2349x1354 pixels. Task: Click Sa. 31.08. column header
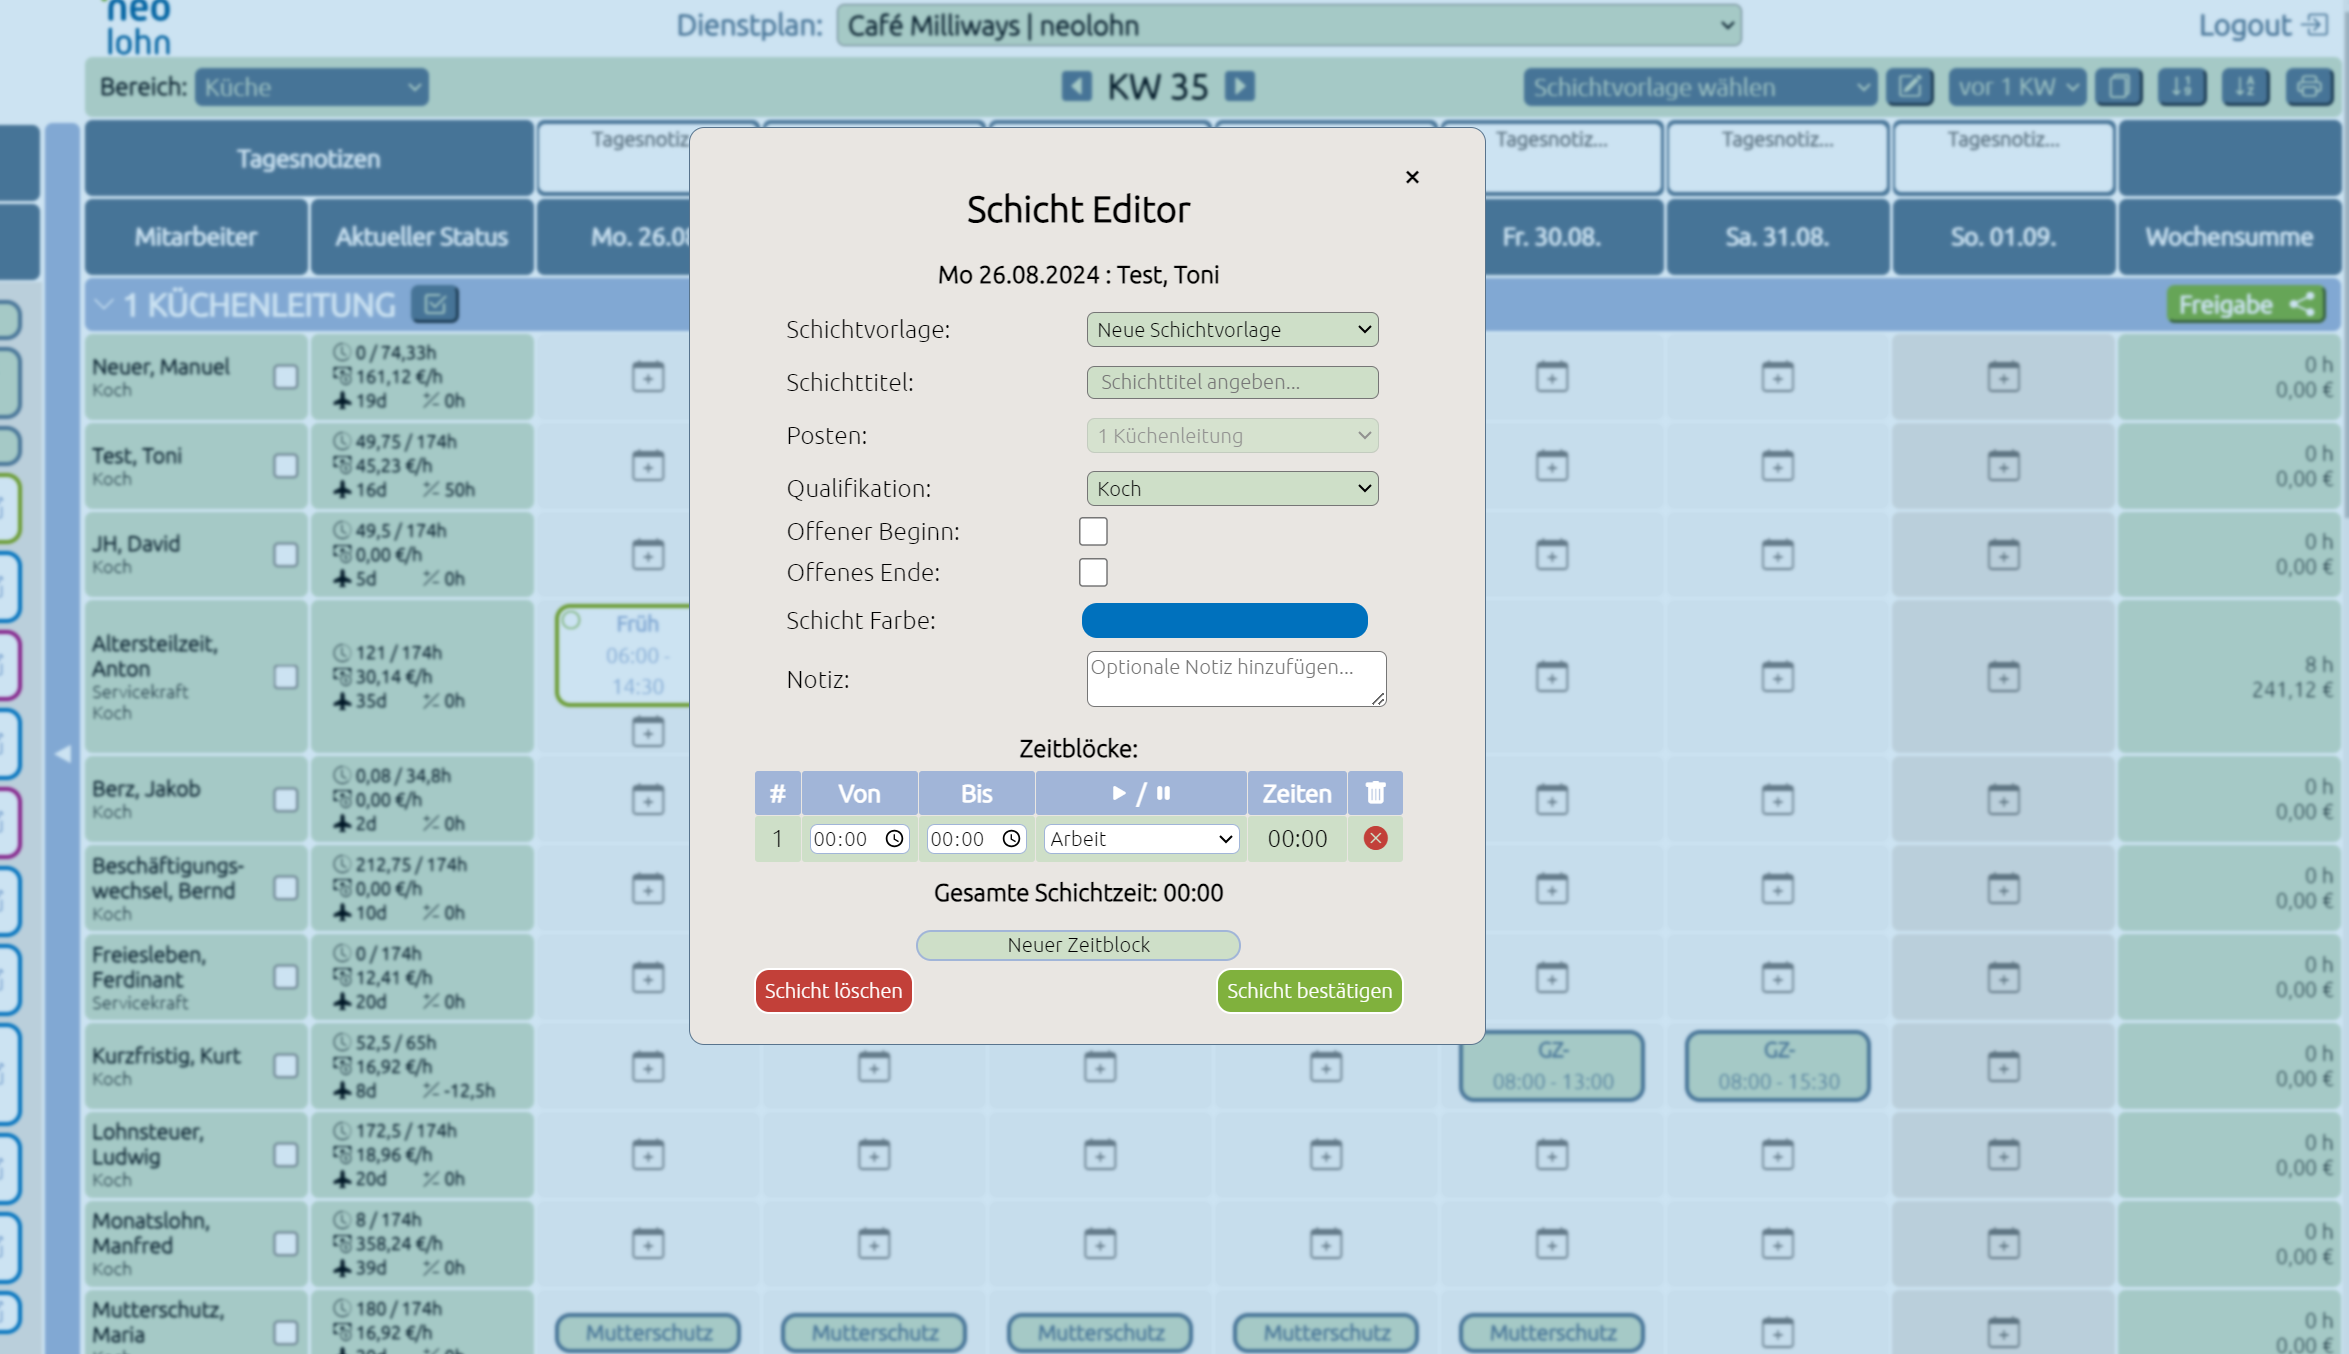pos(1778,237)
